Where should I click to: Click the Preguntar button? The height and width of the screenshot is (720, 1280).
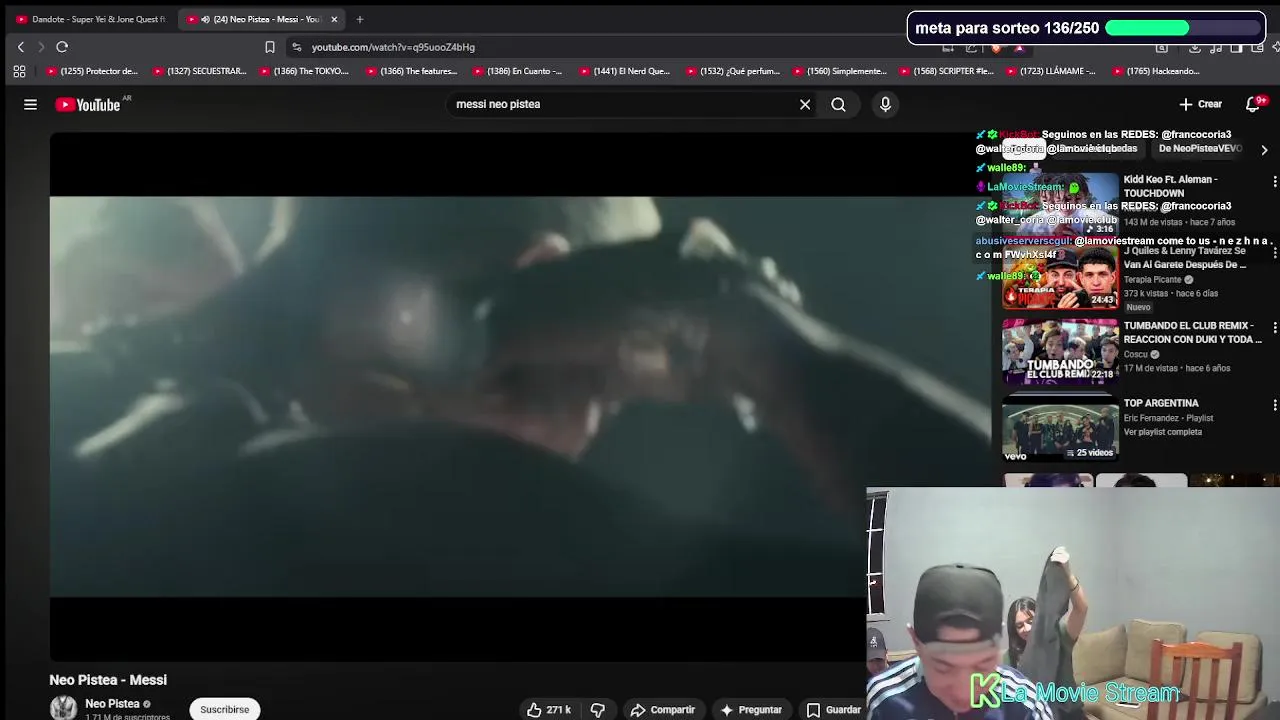coord(750,710)
